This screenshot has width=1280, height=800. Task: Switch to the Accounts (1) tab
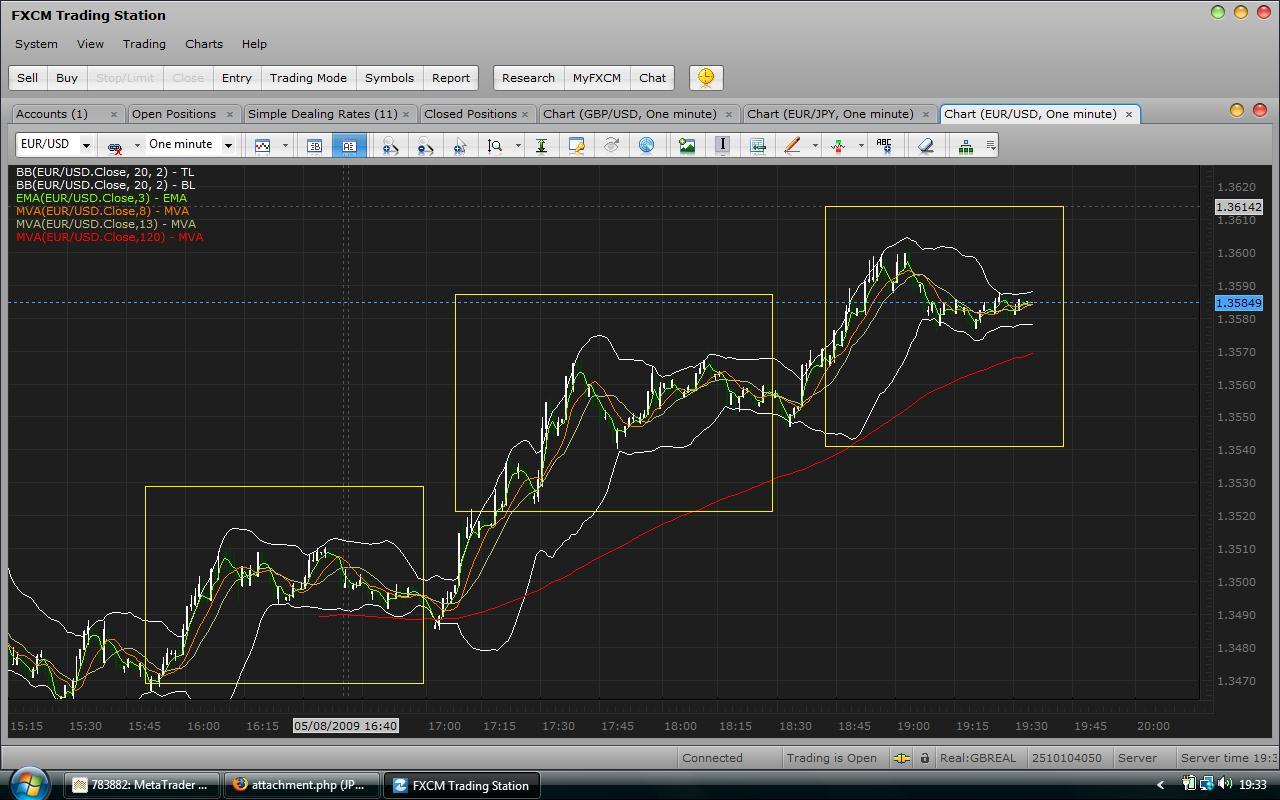pyautogui.click(x=67, y=114)
